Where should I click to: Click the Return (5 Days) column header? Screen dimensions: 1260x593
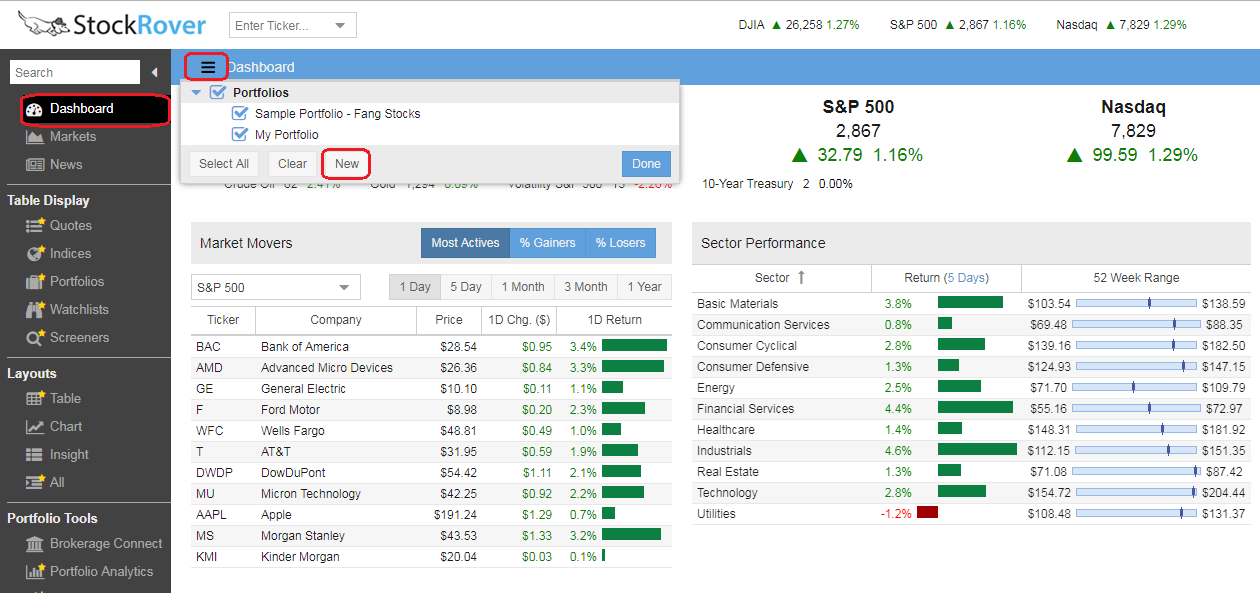click(x=946, y=278)
